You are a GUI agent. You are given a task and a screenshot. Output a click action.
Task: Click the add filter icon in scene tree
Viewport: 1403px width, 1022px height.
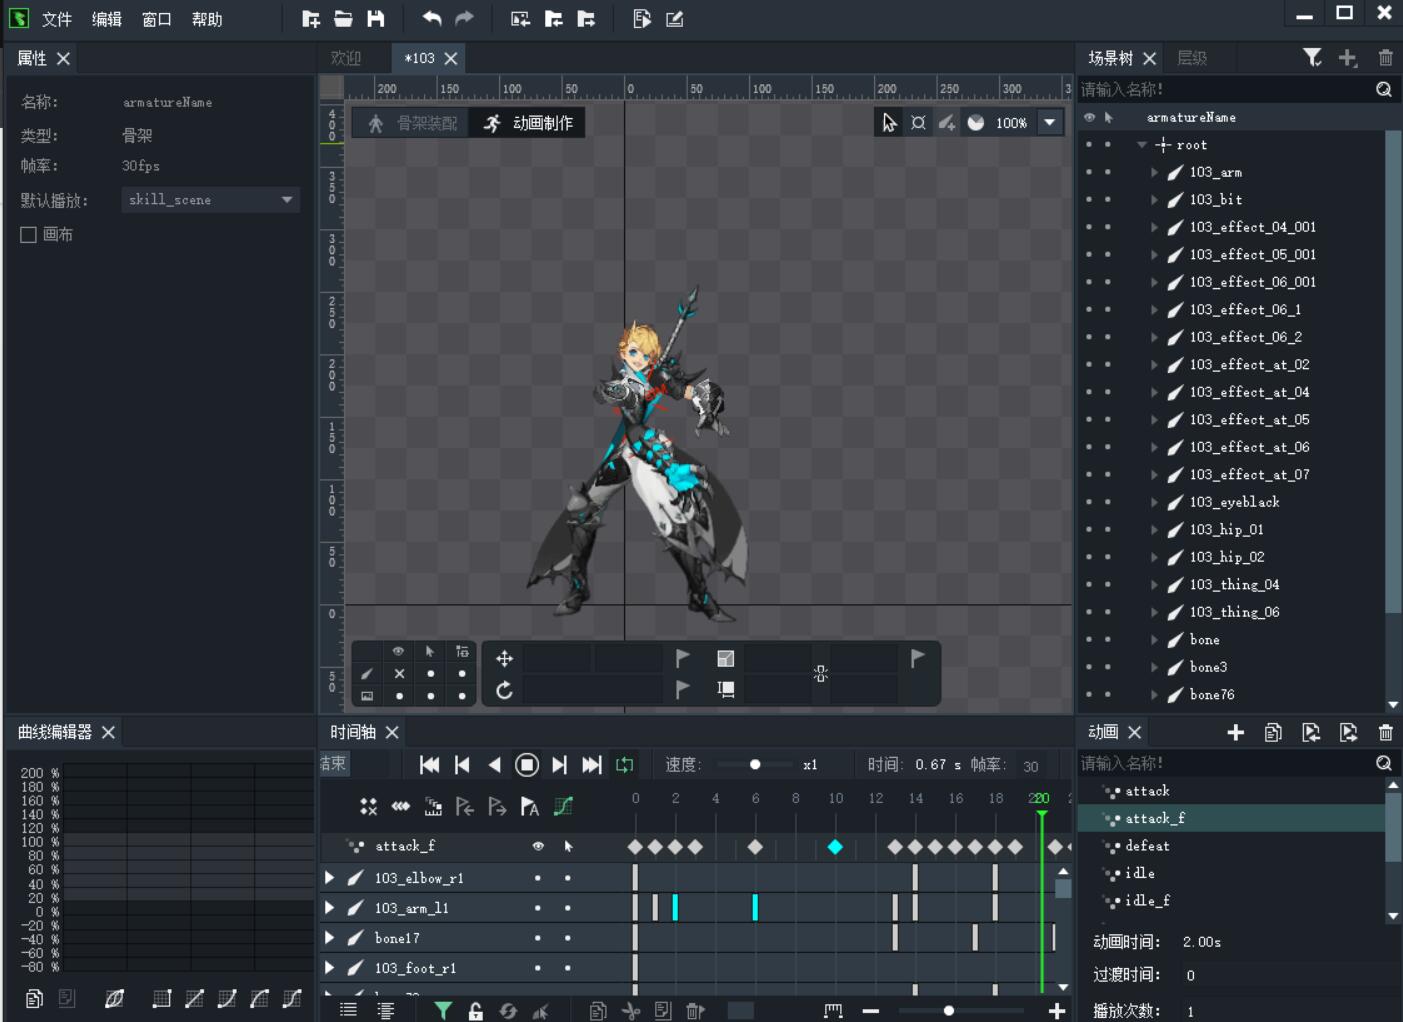click(x=1313, y=58)
